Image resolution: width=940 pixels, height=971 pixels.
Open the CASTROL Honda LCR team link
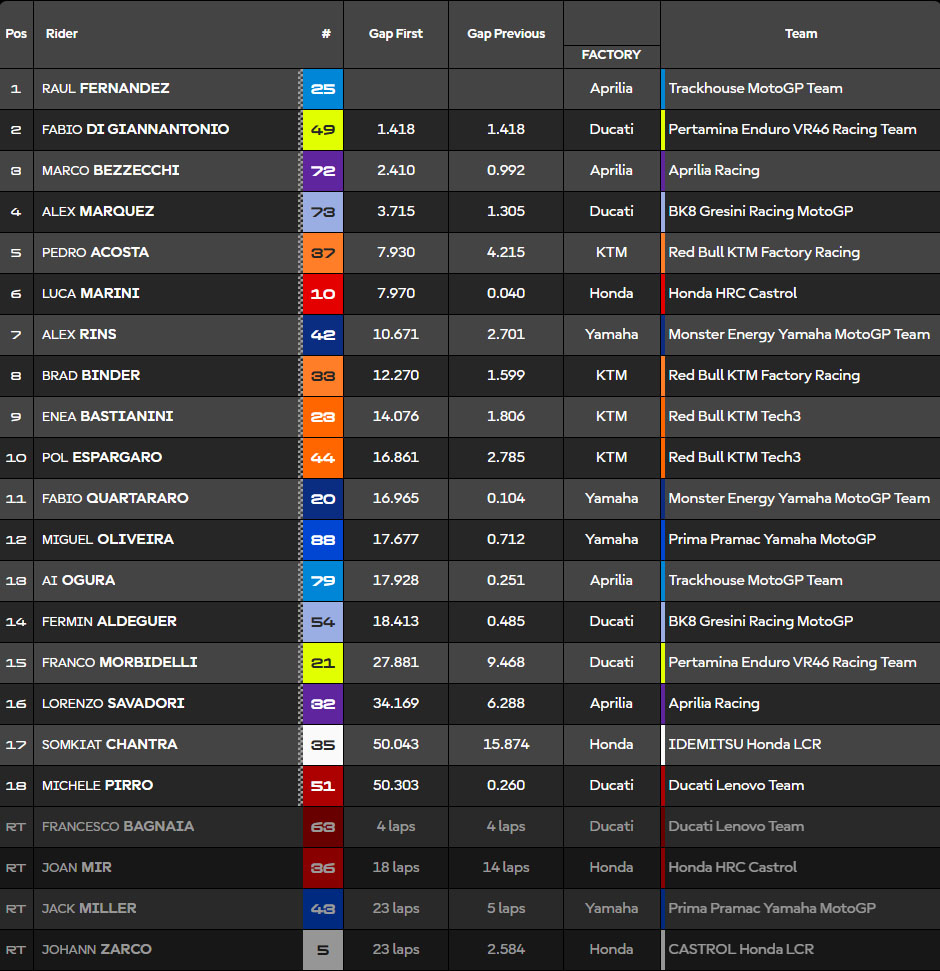click(741, 950)
